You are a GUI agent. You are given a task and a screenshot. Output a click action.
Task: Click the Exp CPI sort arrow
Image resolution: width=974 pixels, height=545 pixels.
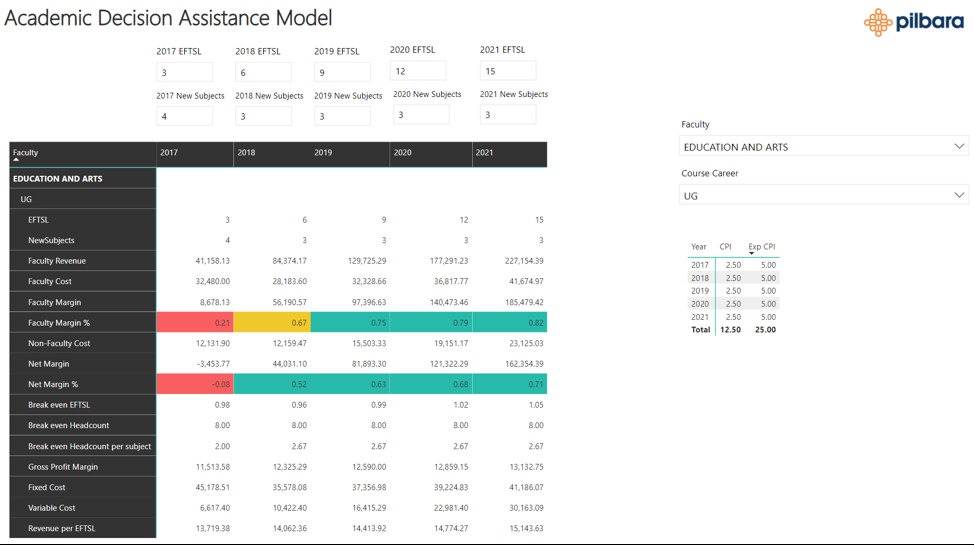(751, 254)
